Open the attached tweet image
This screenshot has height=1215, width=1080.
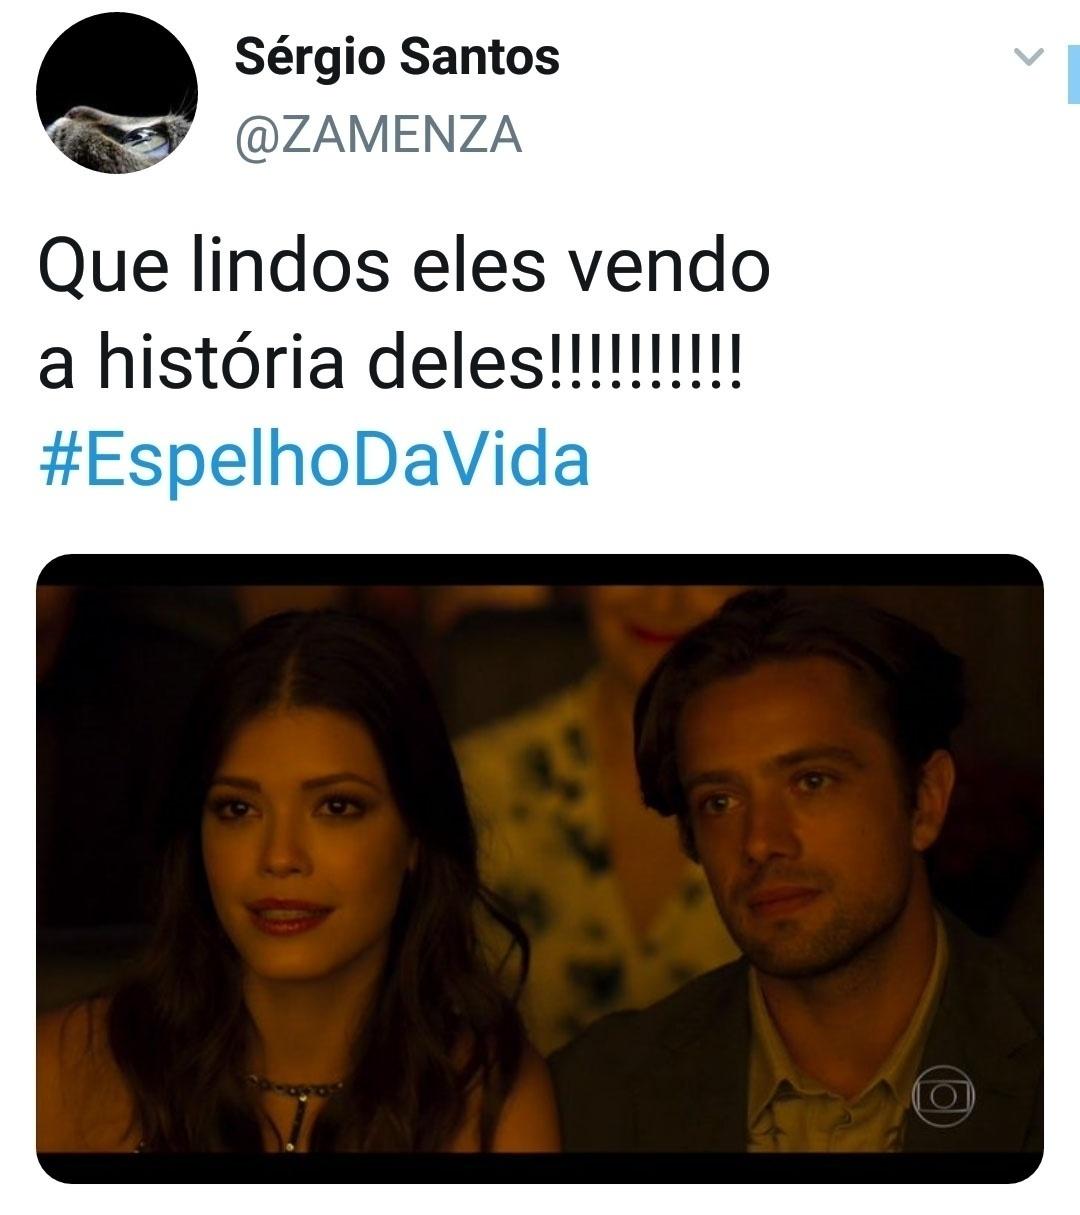540,868
